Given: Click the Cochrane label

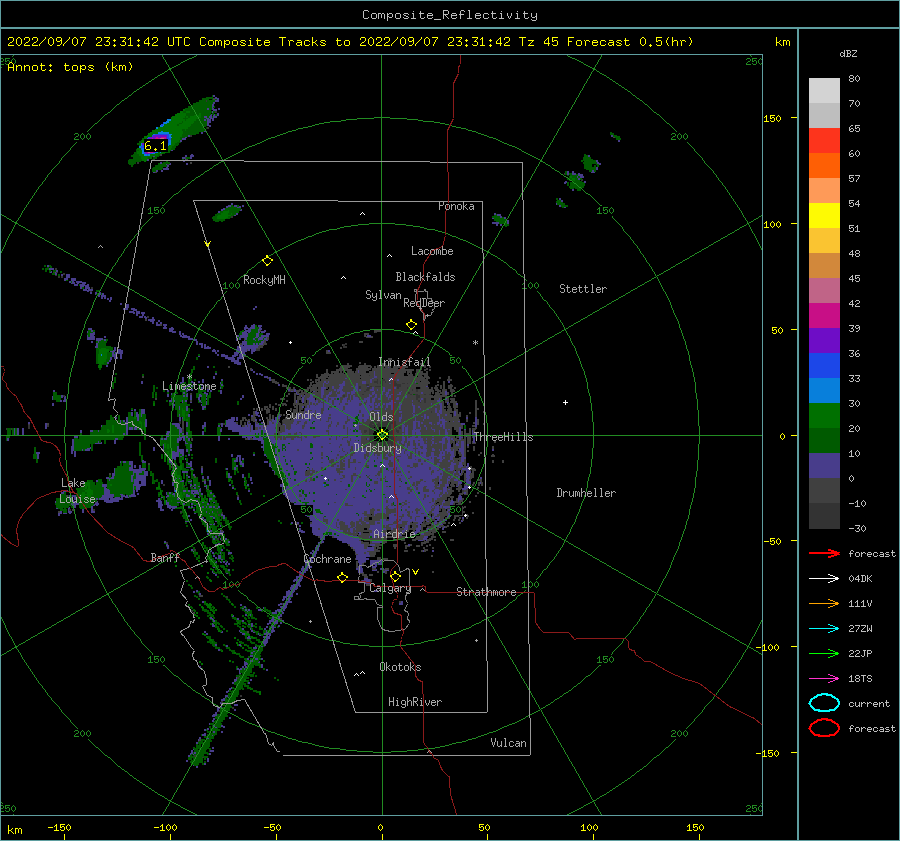Looking at the screenshot, I should [x=327, y=559].
